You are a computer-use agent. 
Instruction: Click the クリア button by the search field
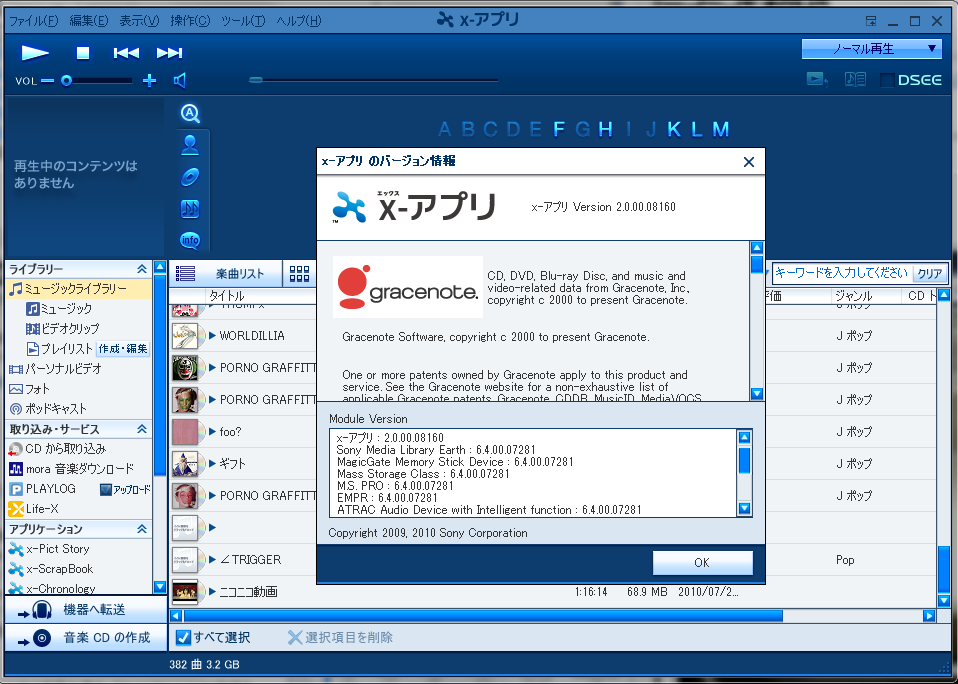tap(929, 273)
